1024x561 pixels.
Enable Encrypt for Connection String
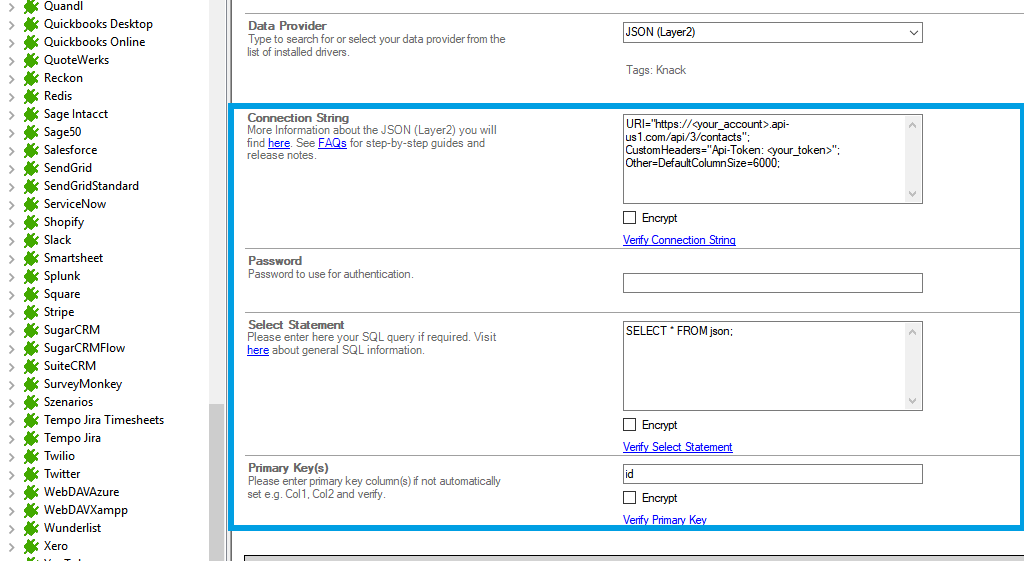click(629, 218)
